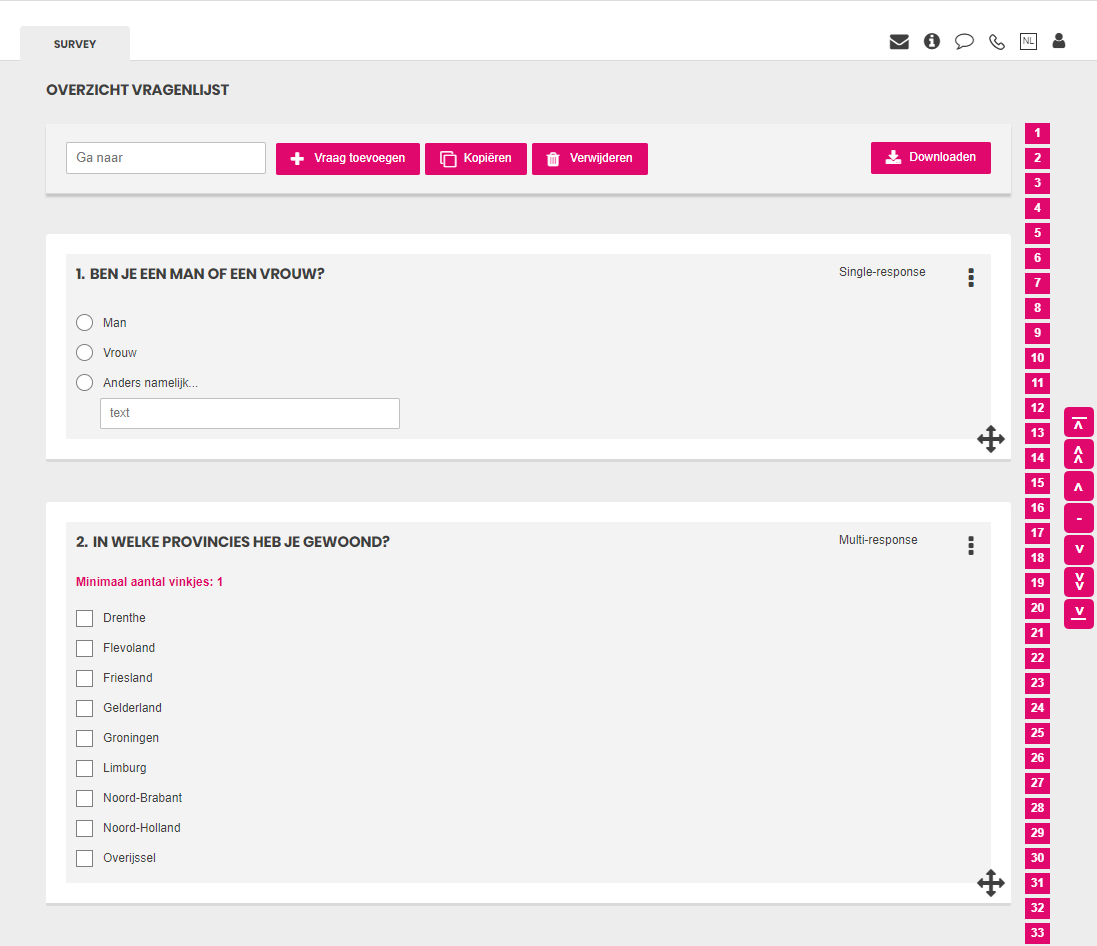Focus the Anders namelijk text field
Image resolution: width=1097 pixels, height=946 pixels.
[250, 414]
